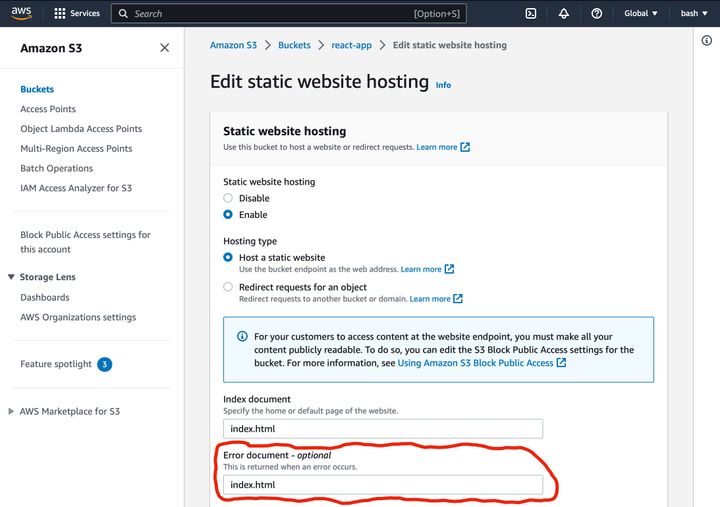Choose Redirect requests for an object

tap(228, 287)
